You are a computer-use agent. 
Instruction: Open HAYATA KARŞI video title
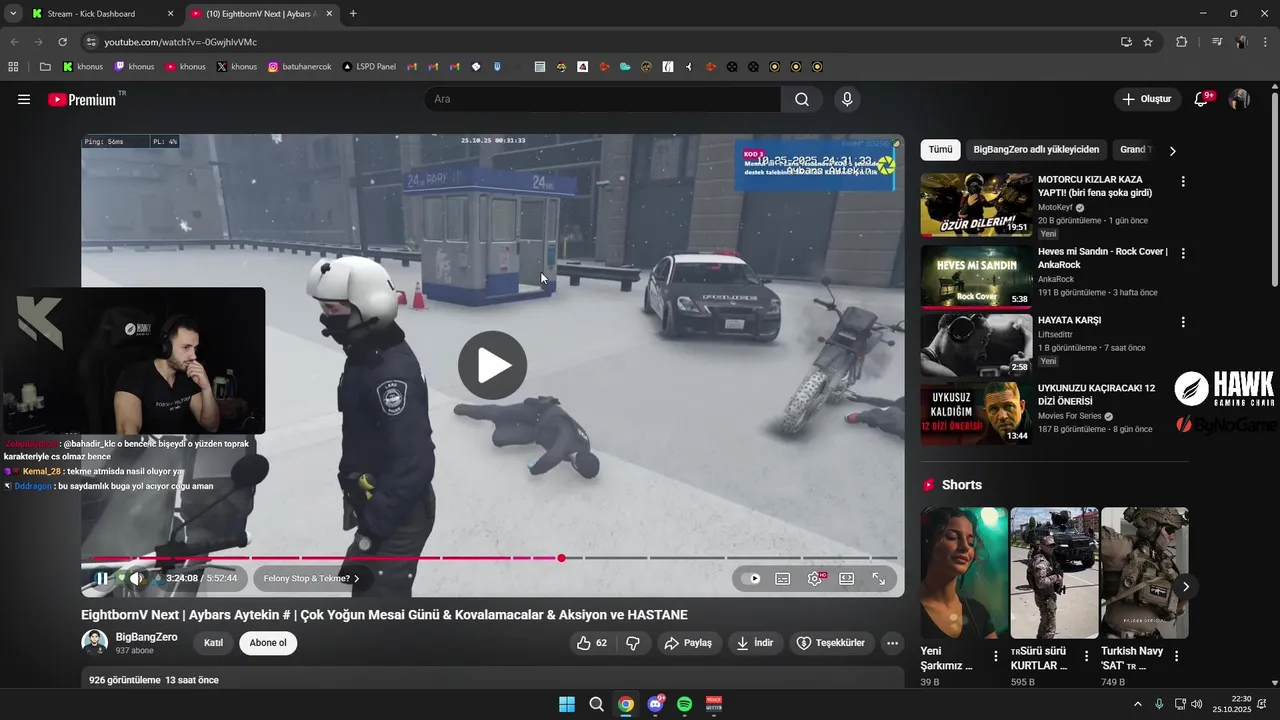(1069, 320)
